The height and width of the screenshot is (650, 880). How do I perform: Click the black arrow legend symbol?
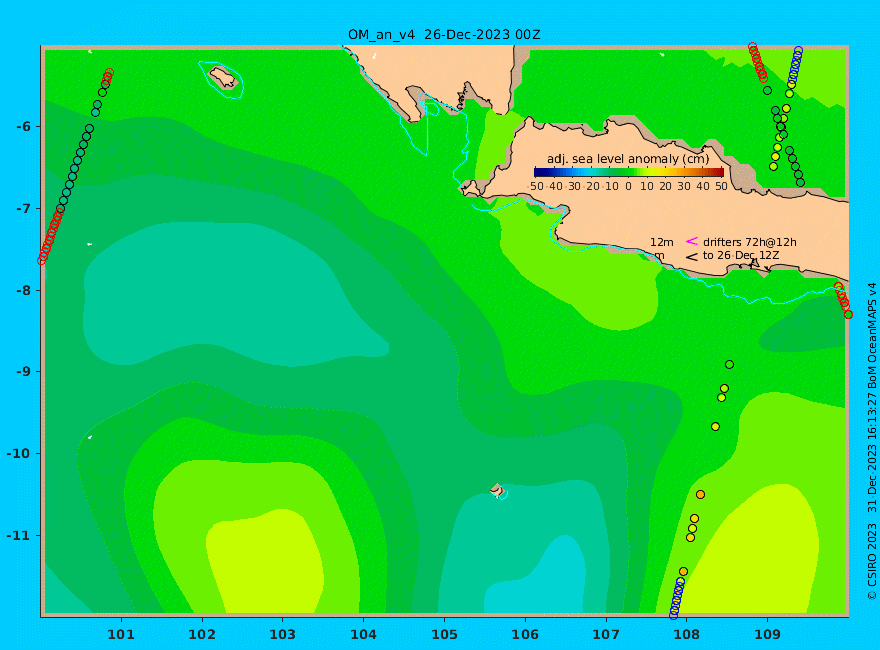pyautogui.click(x=691, y=257)
